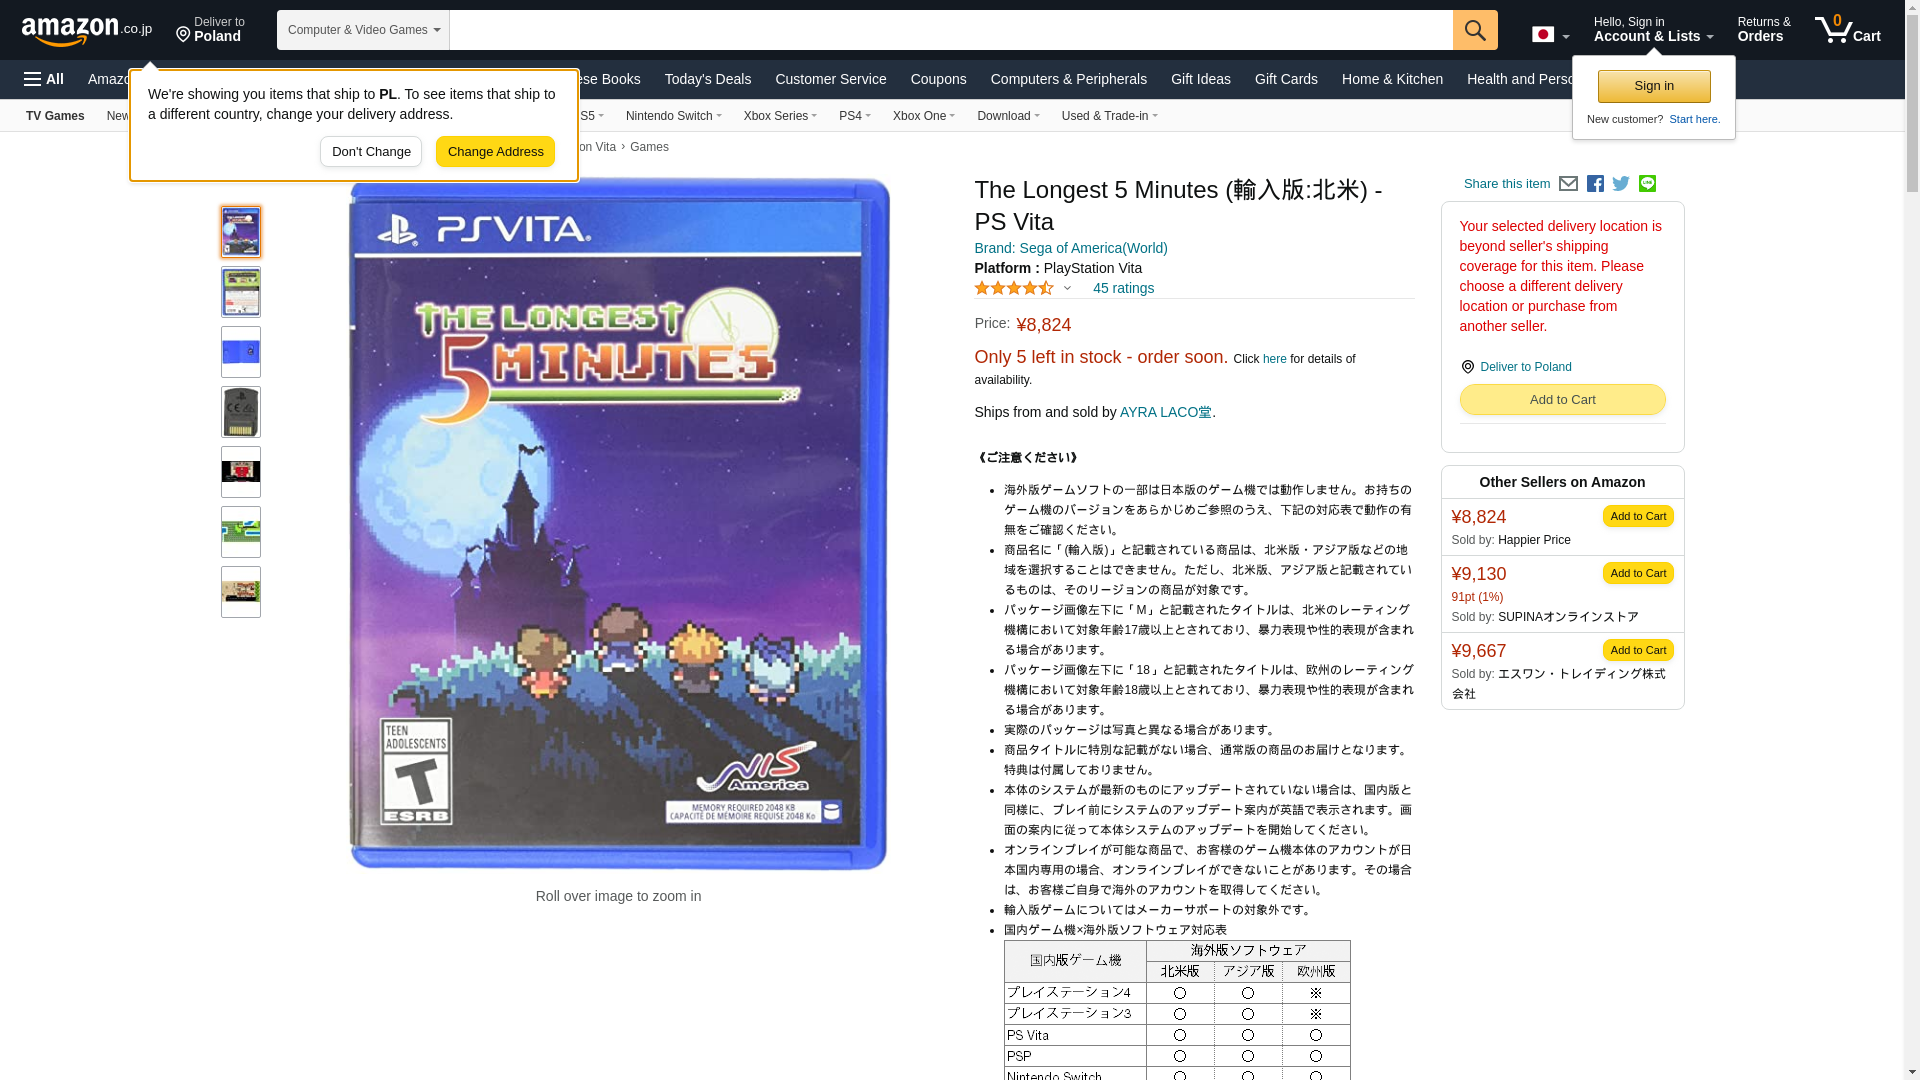Click the yellow Sign in button

1653,86
